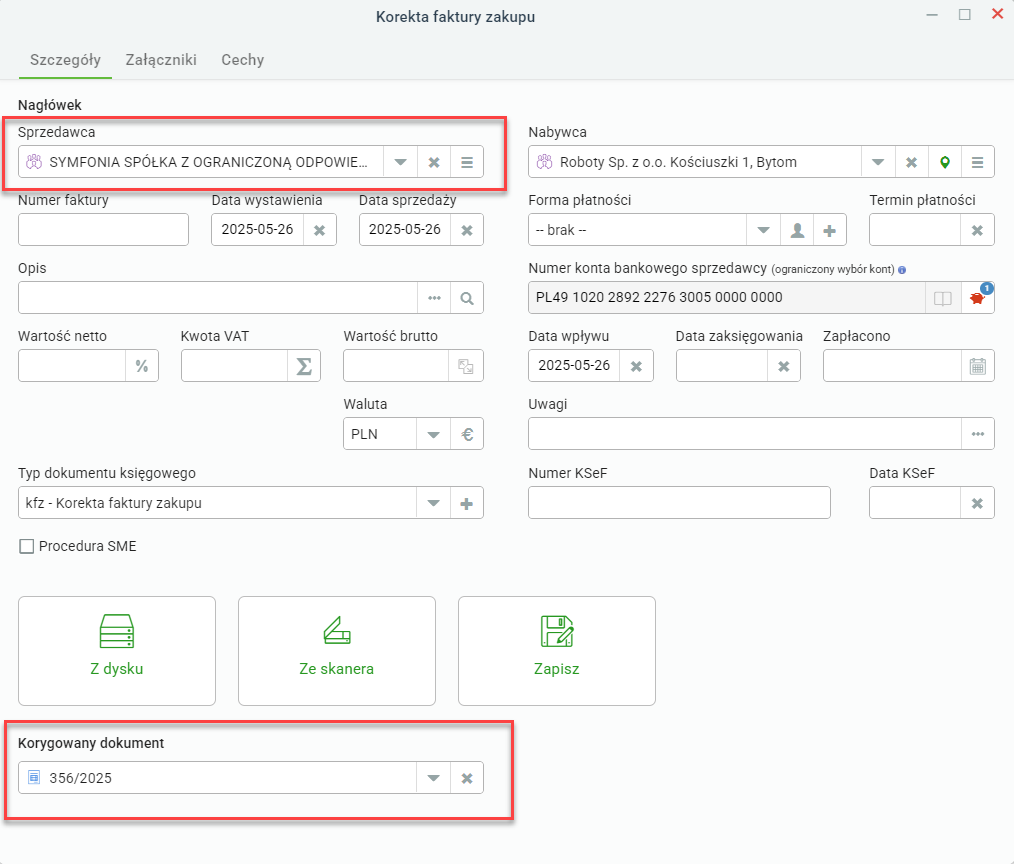Expand the Korygowany dokument dropdown
This screenshot has width=1014, height=864.
point(433,778)
